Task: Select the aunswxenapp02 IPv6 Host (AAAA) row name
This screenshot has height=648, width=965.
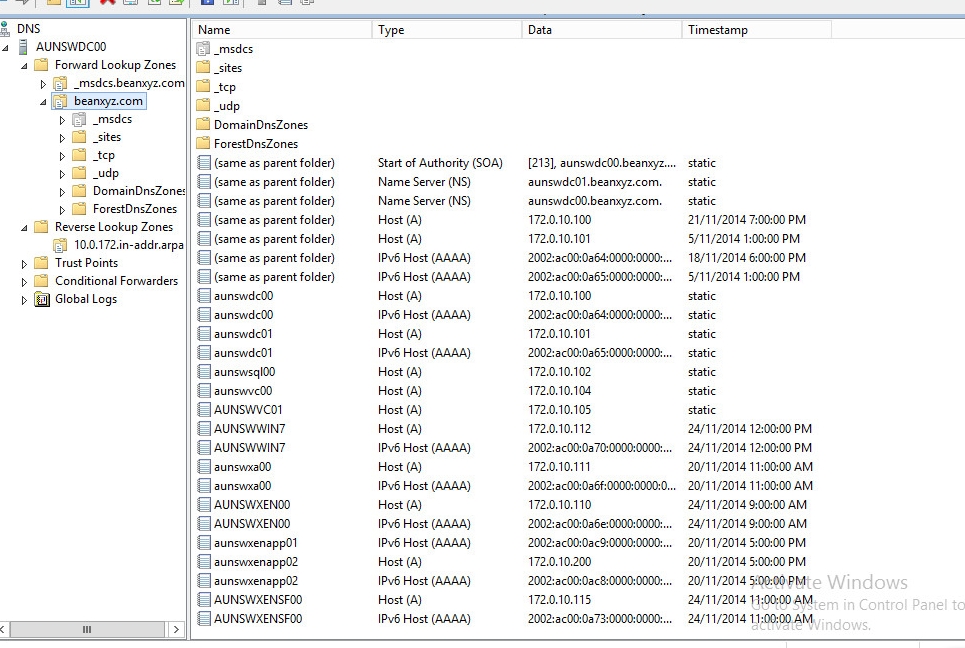Action: point(256,581)
